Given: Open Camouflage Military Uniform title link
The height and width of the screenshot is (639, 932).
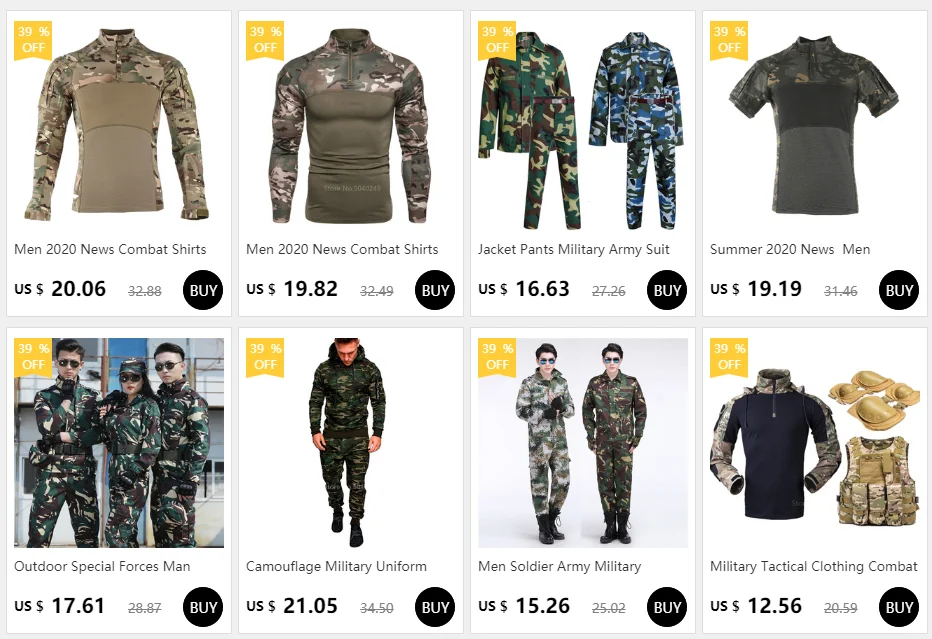Looking at the screenshot, I should (336, 566).
